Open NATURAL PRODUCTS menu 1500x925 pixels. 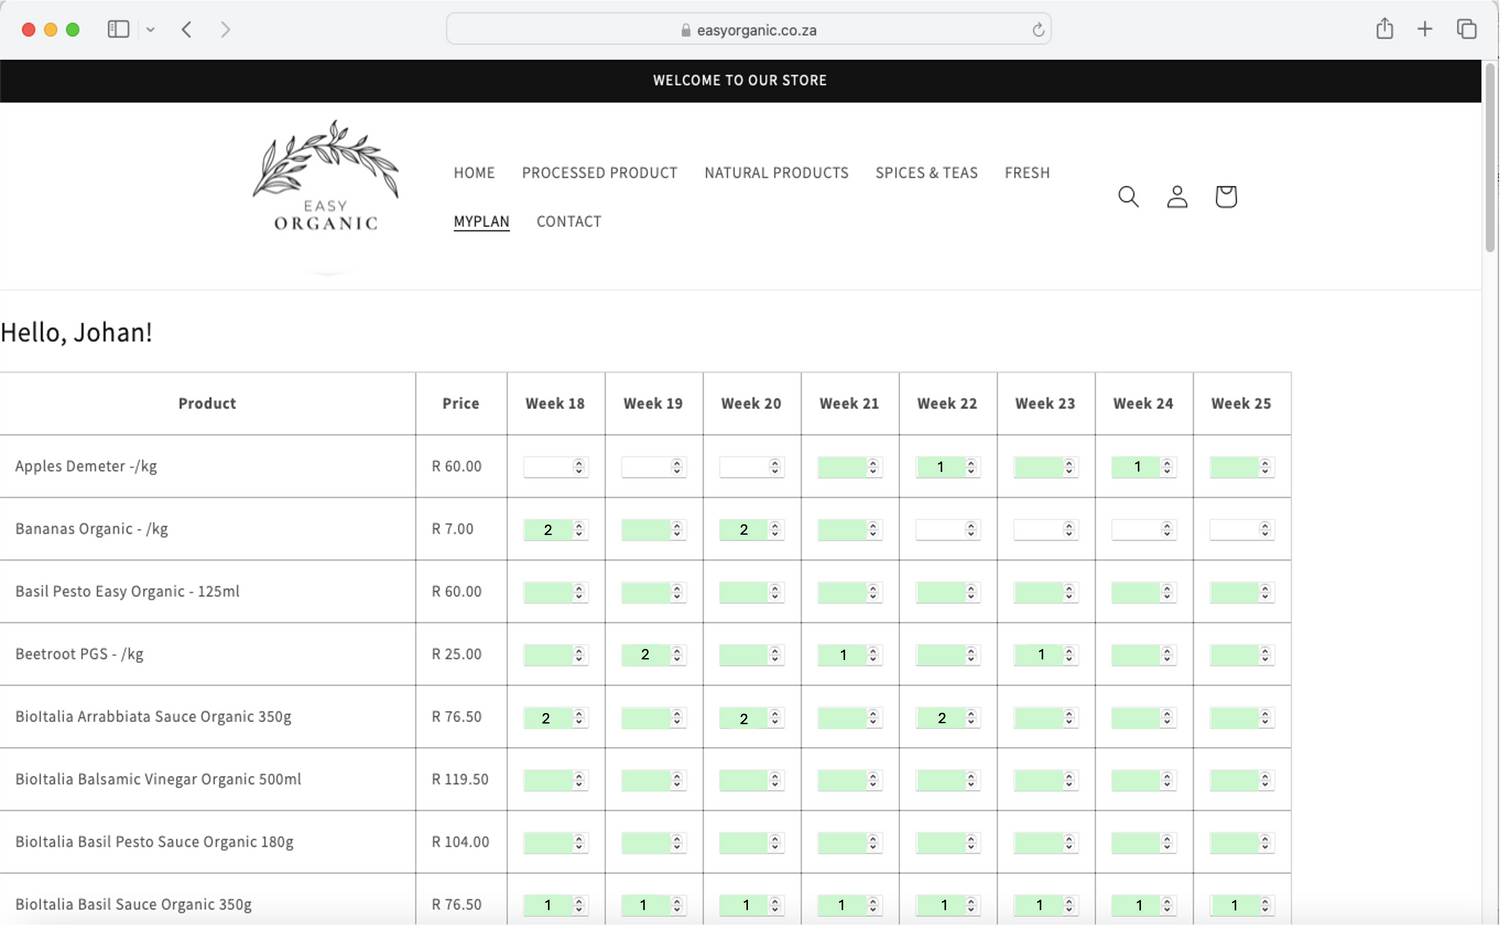(776, 173)
